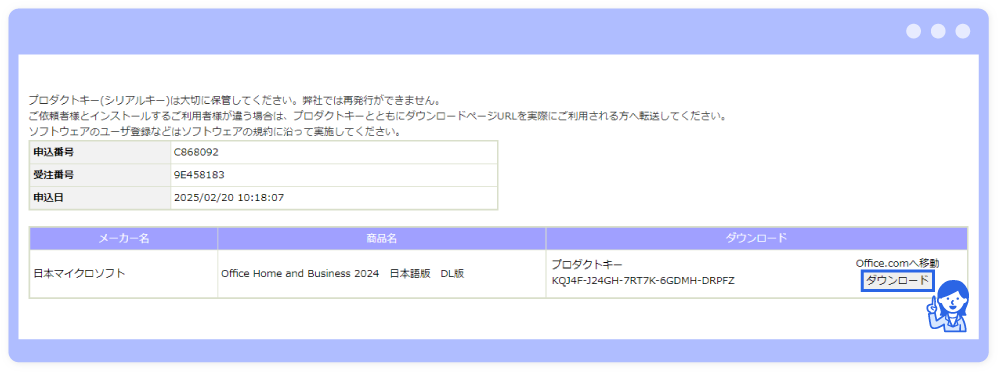Click the 申込日 row label
This screenshot has width=999, height=373.
[x=99, y=198]
